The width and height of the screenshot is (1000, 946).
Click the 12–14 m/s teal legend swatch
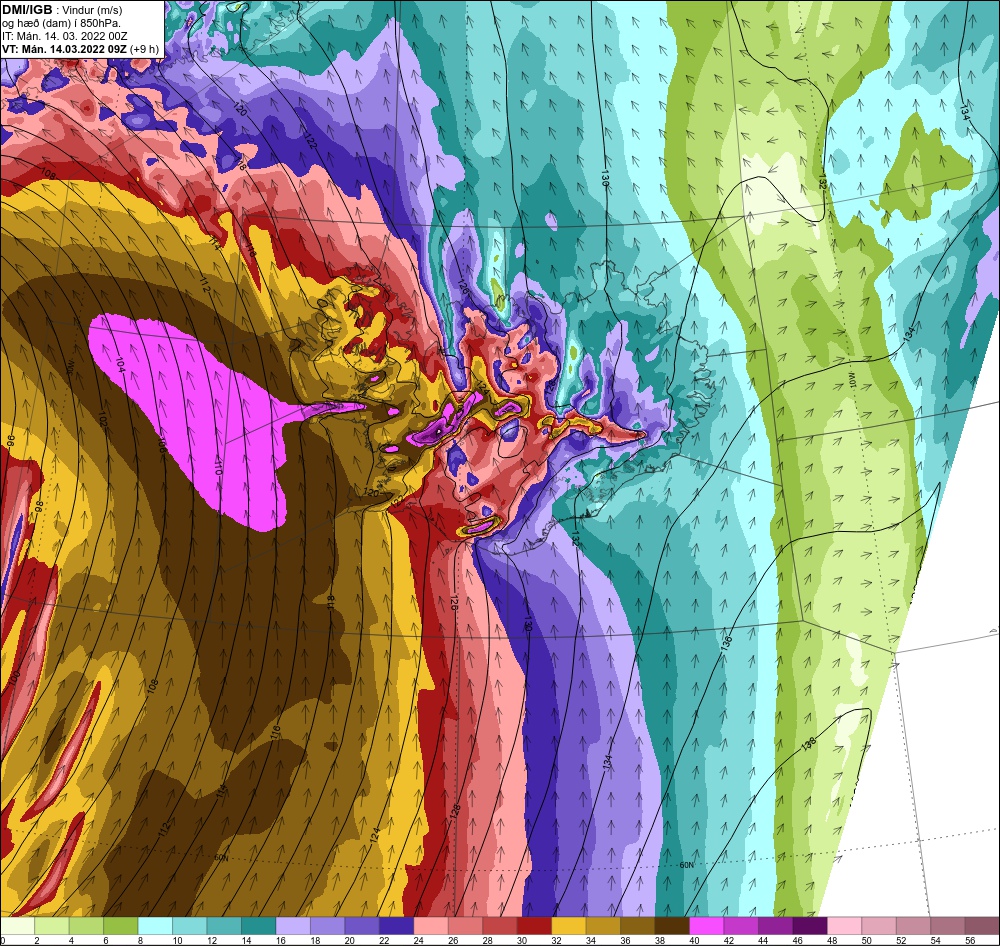click(224, 926)
